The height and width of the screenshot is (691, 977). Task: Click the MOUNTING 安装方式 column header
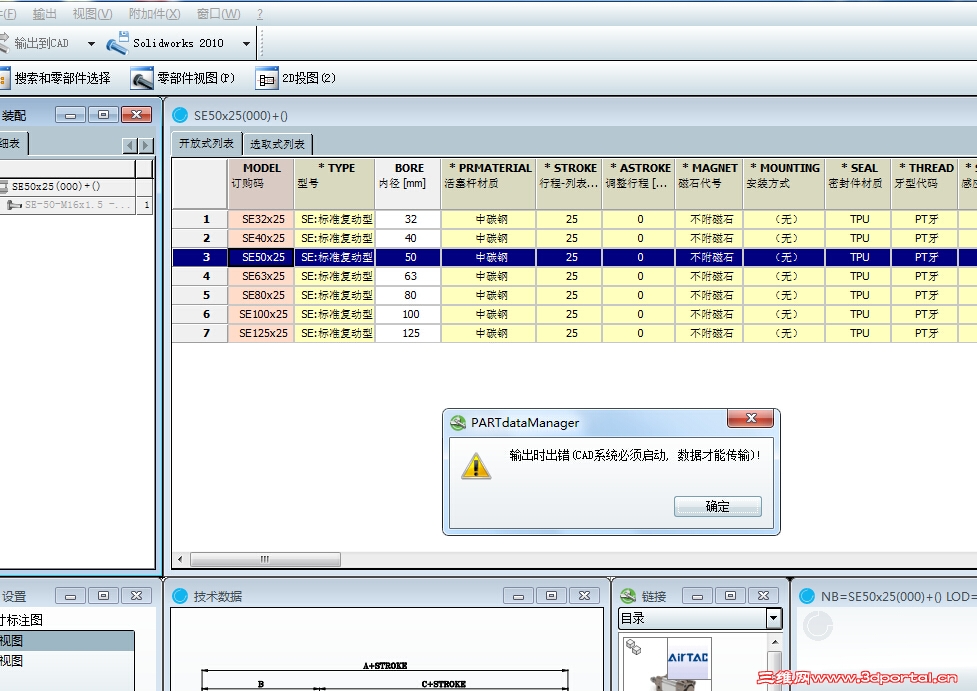point(784,183)
